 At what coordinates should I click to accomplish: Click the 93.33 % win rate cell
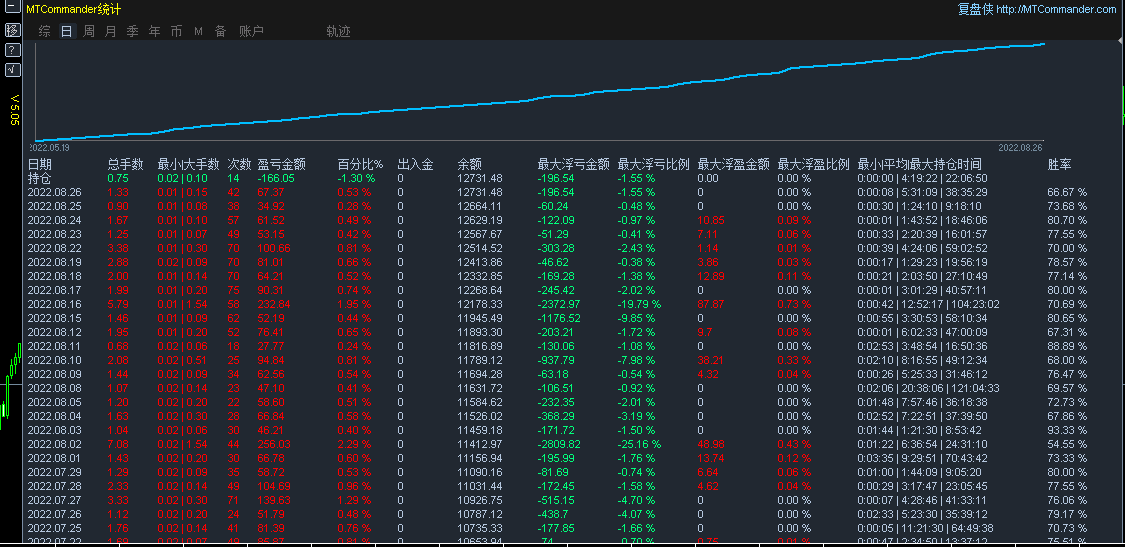(x=1068, y=430)
